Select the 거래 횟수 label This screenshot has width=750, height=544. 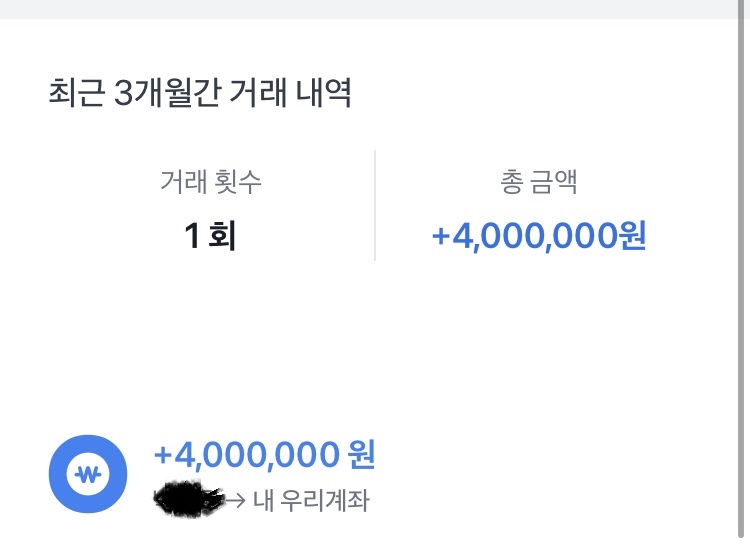[211, 182]
